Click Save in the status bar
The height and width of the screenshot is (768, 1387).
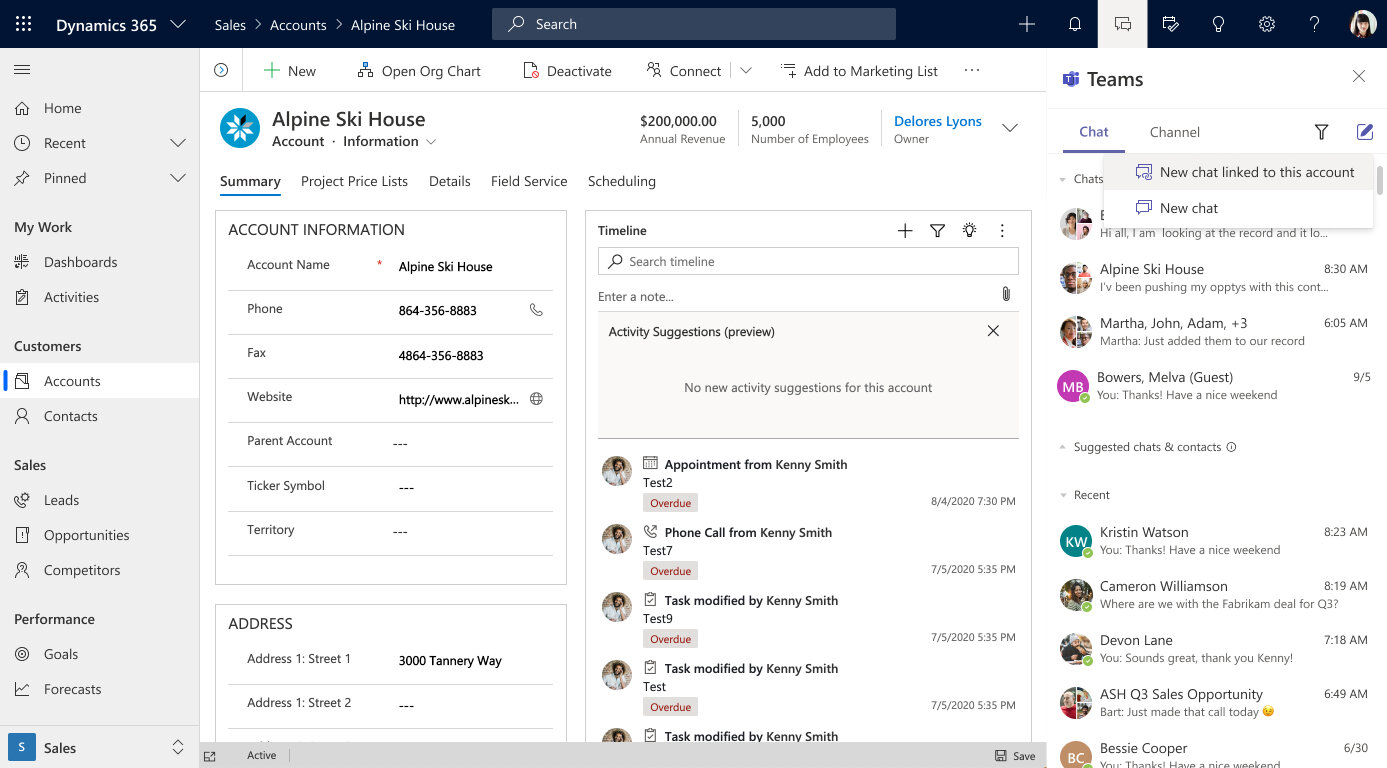tap(1015, 756)
